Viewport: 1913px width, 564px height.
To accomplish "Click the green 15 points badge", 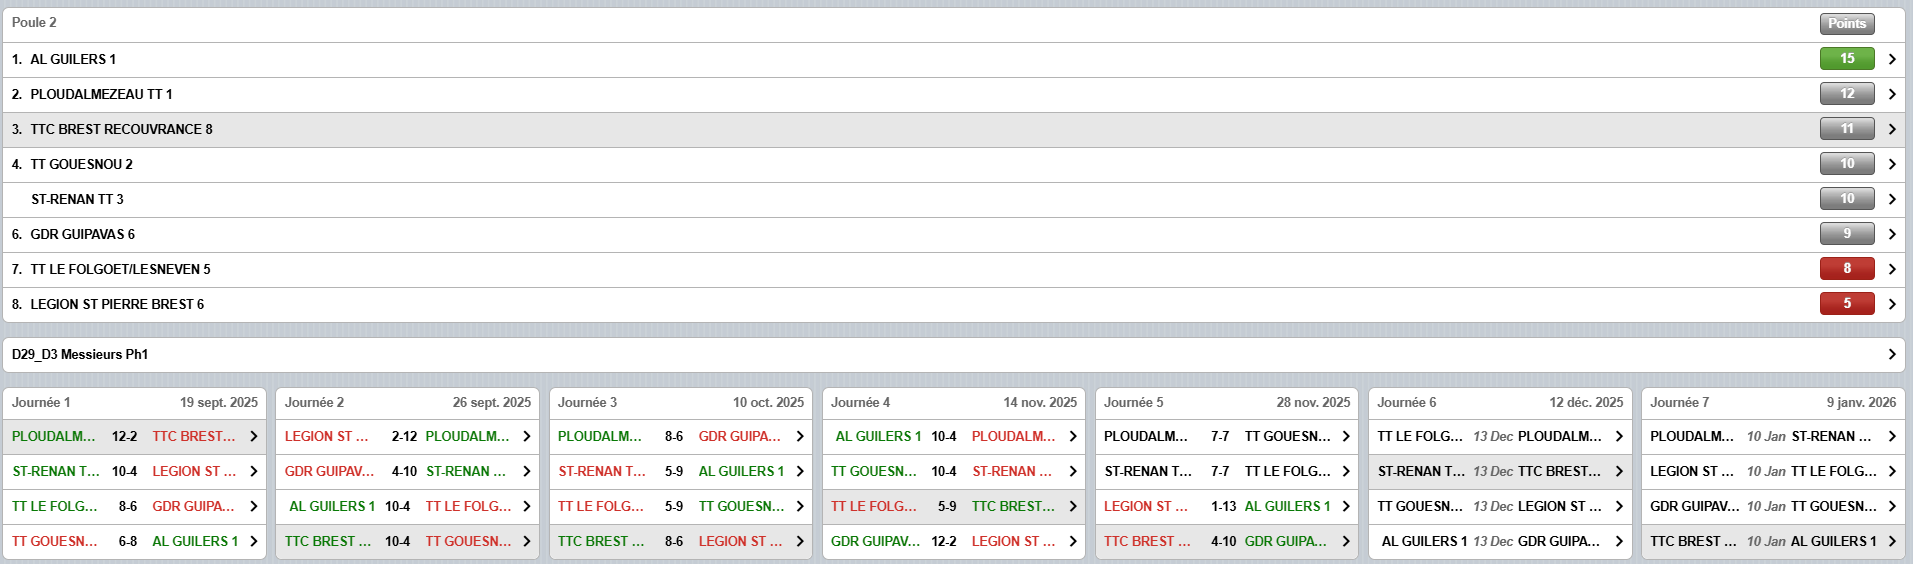I will click(1846, 59).
